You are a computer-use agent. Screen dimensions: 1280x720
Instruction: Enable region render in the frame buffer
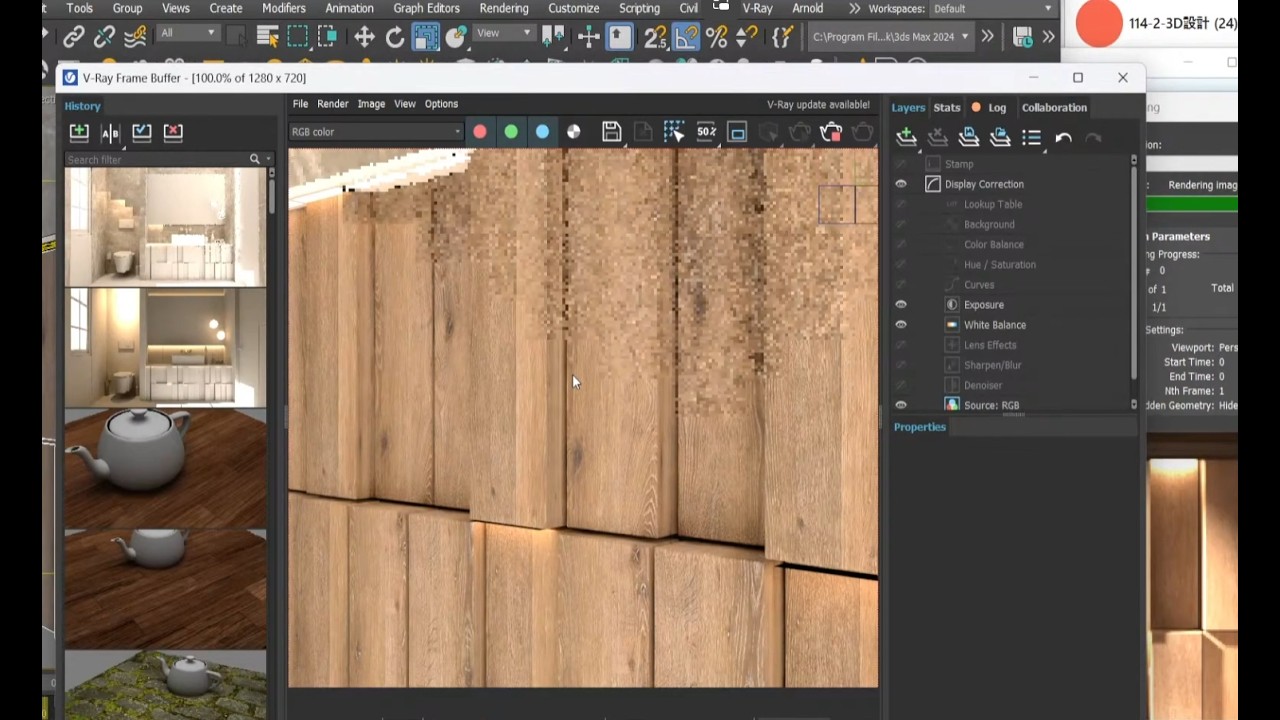point(737,132)
